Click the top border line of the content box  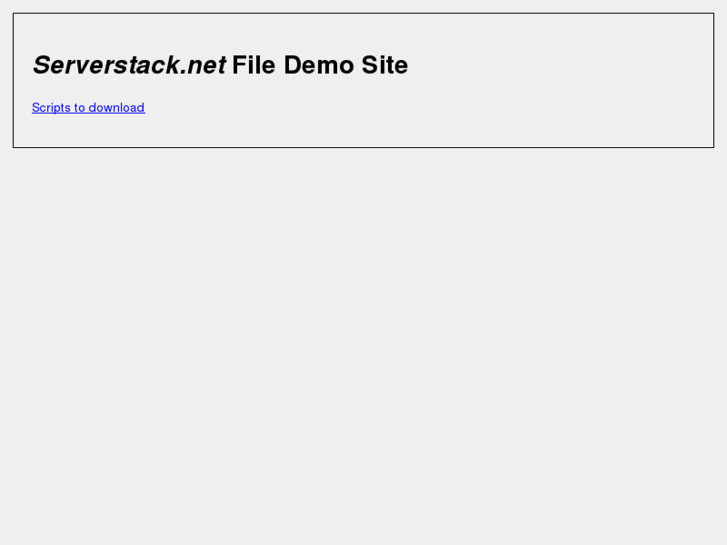tap(364, 13)
